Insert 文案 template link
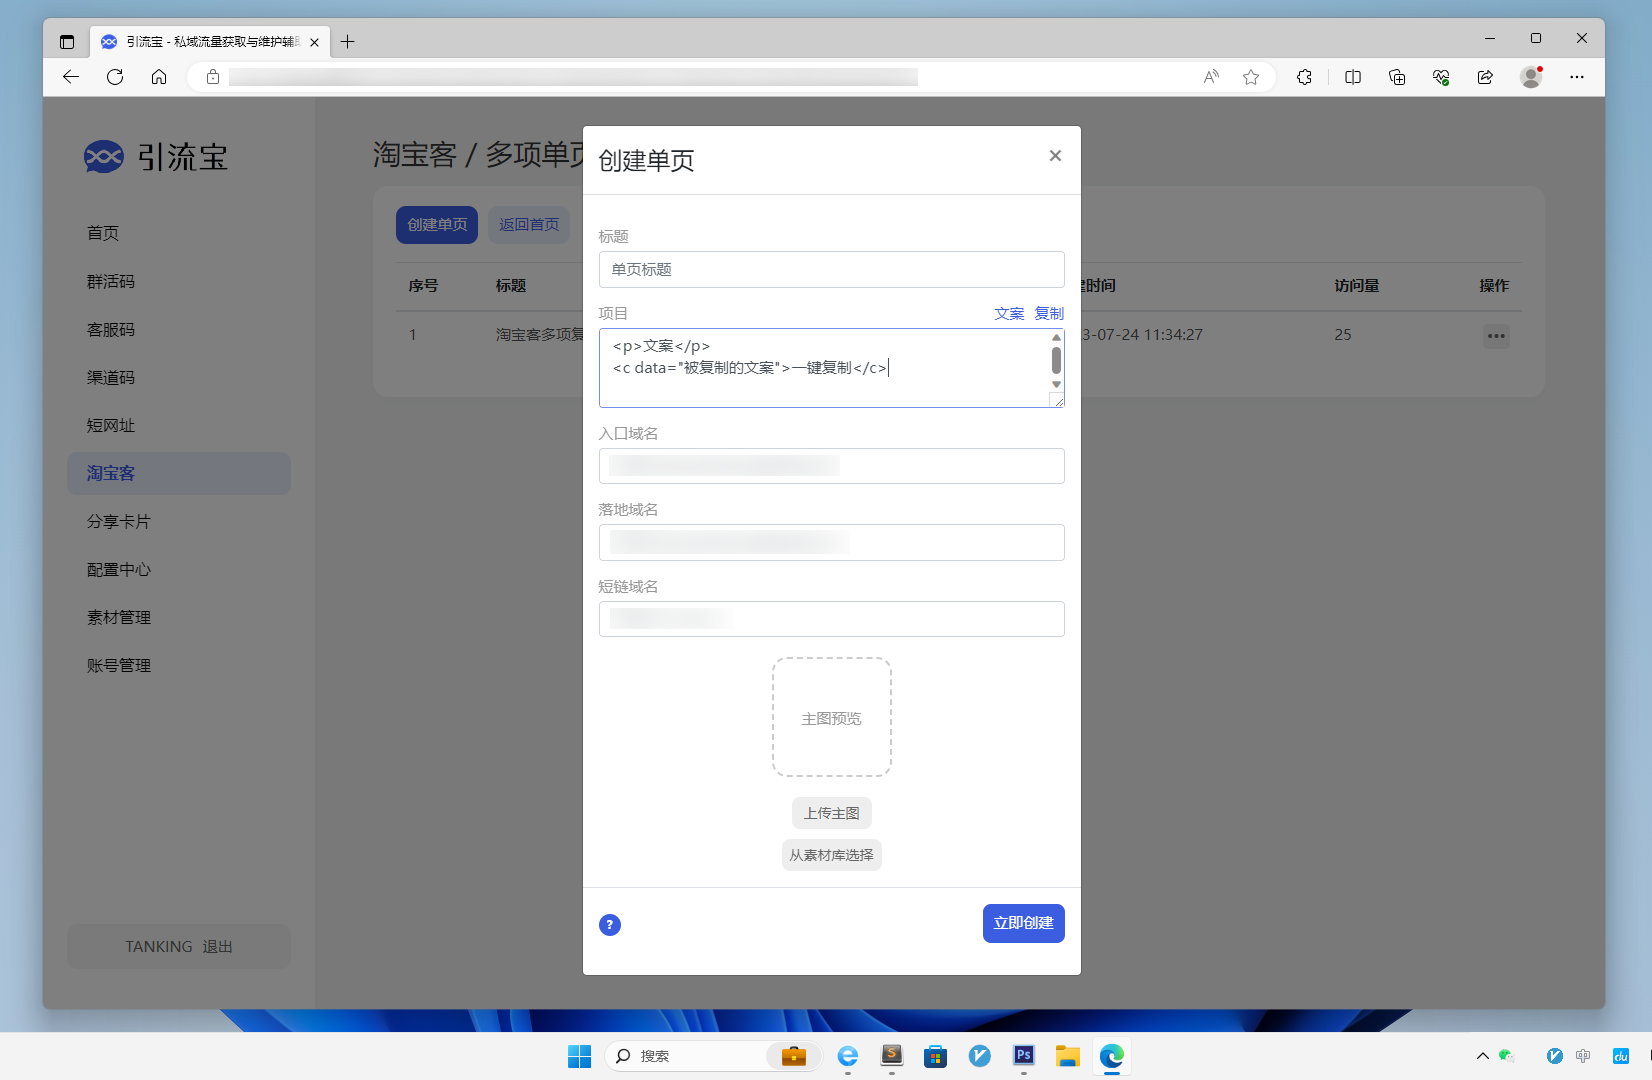Viewport: 1652px width, 1080px height. [1009, 314]
